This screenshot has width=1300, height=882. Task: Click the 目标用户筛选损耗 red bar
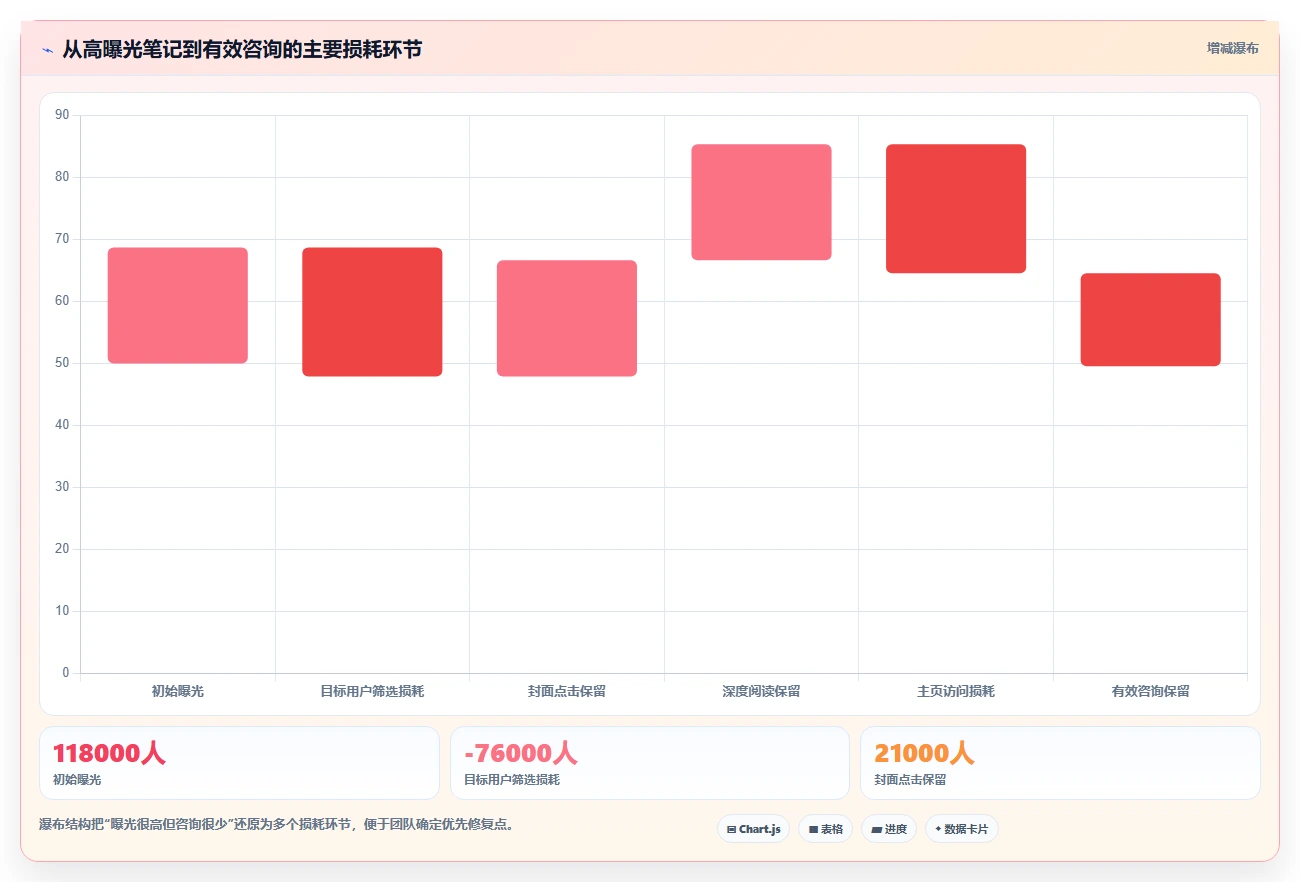372,312
